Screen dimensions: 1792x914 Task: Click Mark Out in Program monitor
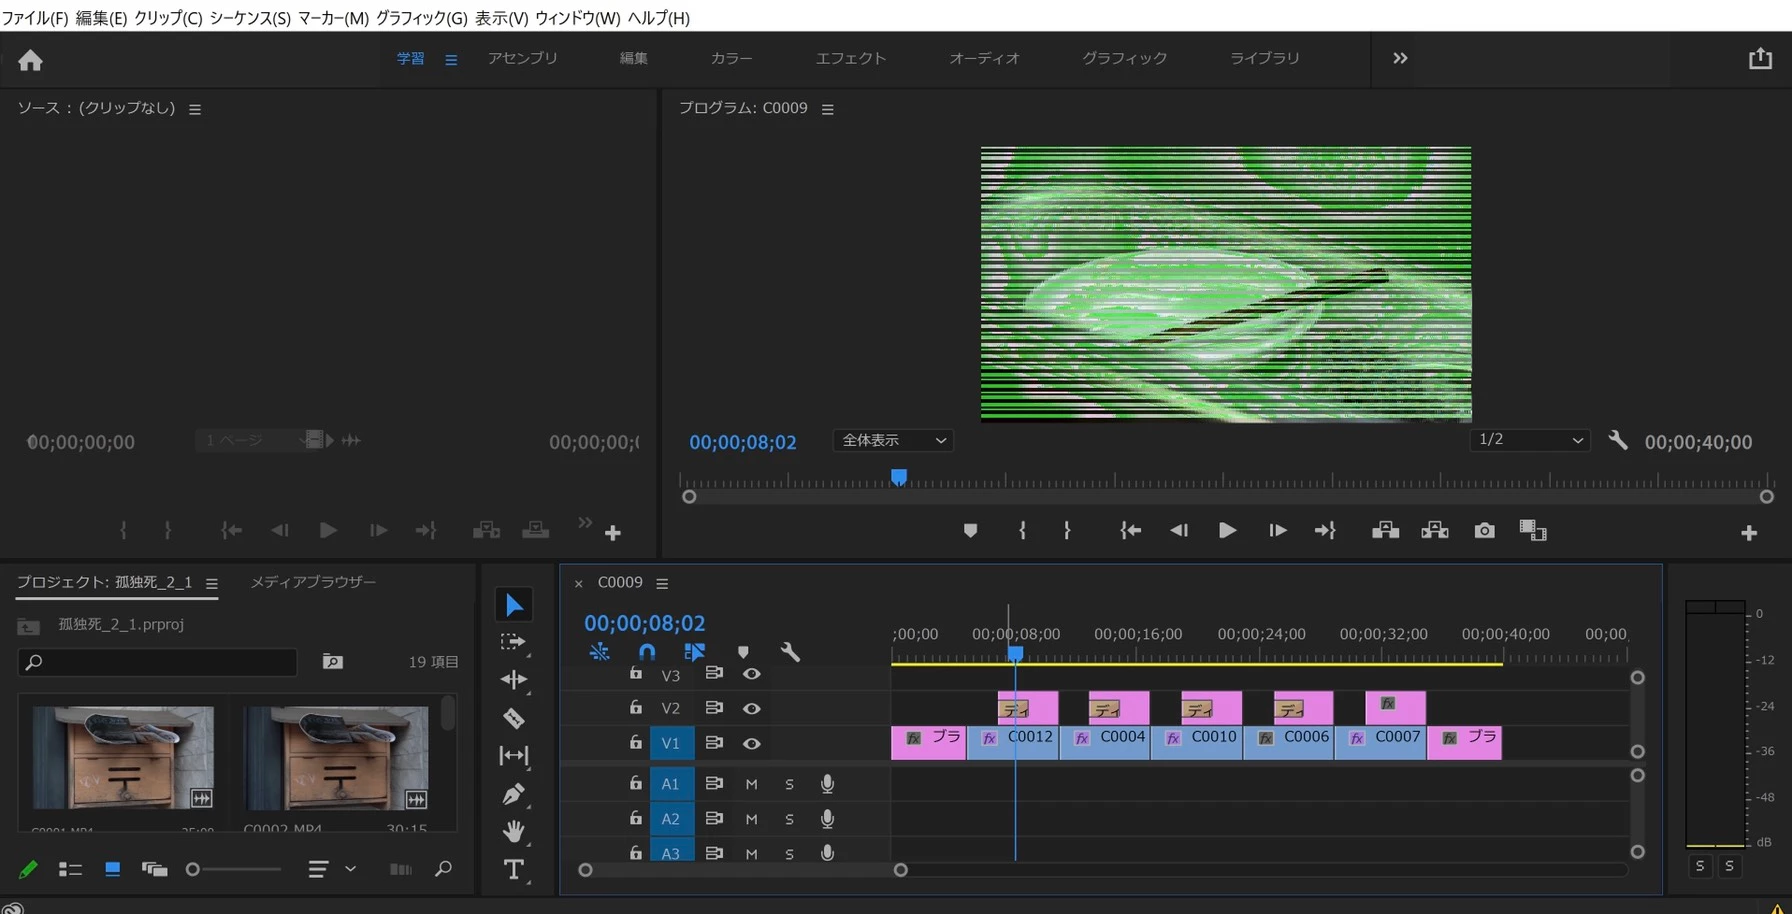coord(1067,531)
